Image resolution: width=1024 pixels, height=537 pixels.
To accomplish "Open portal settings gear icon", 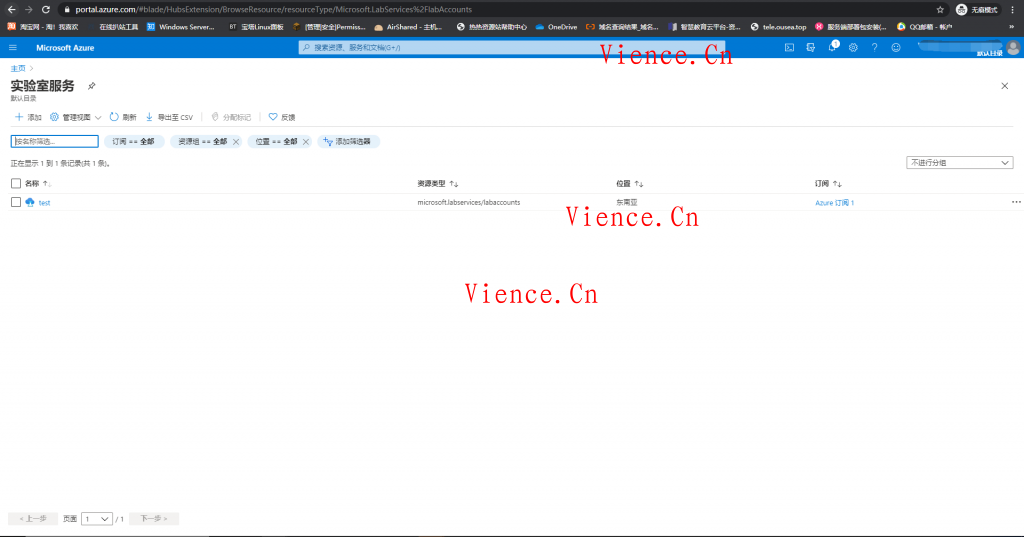I will click(x=853, y=47).
